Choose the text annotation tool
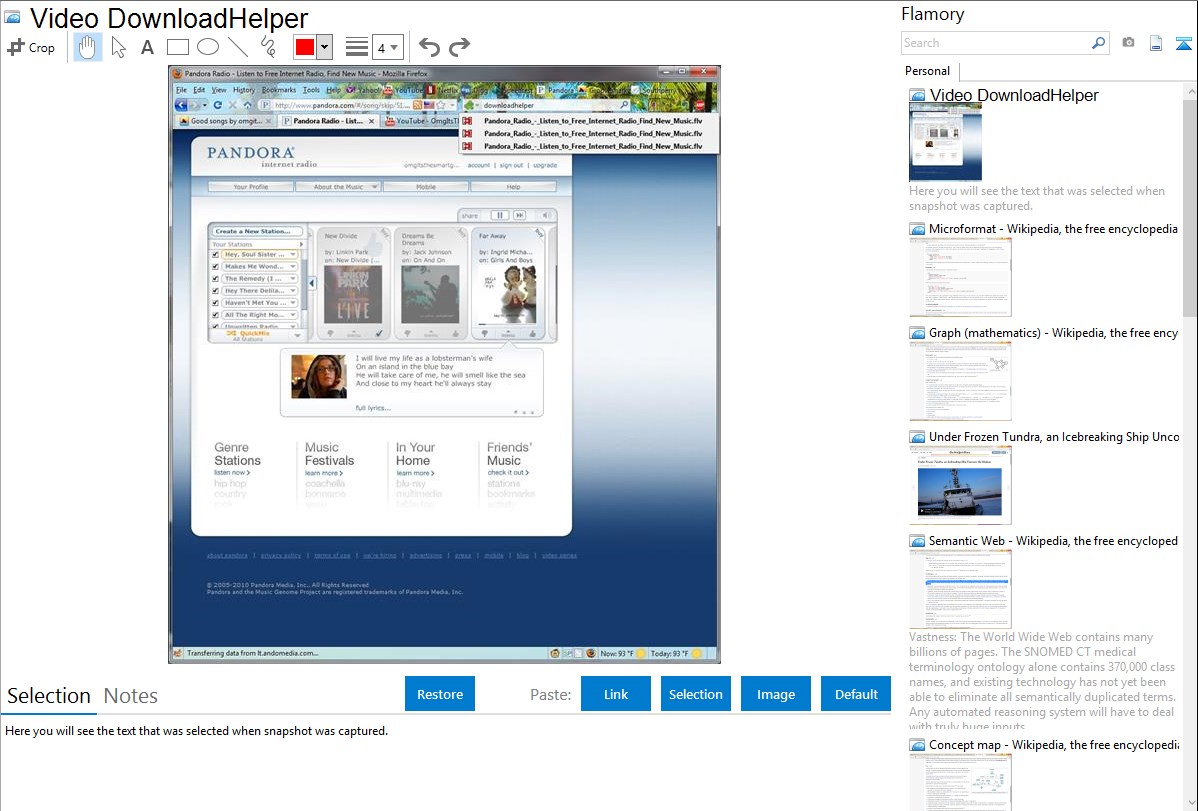Viewport: 1198px width, 811px height. [x=147, y=47]
